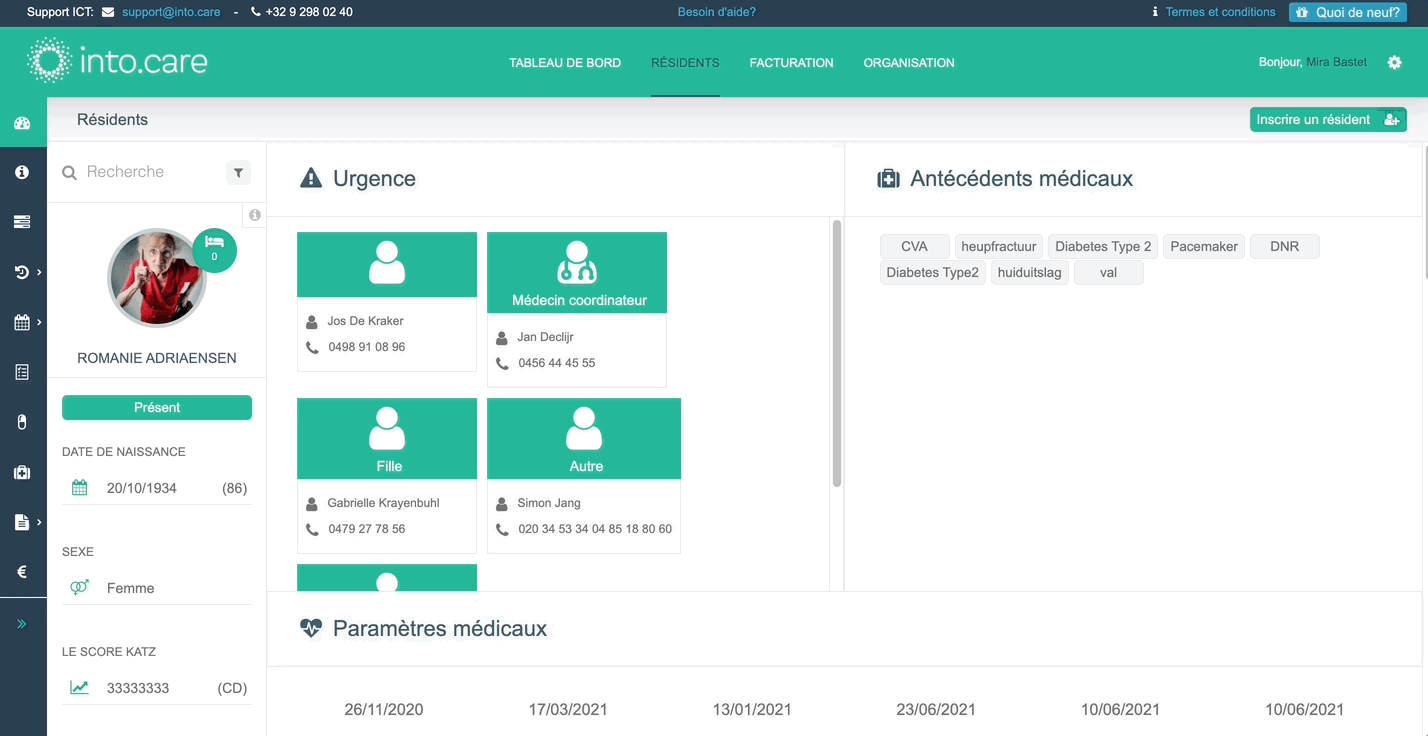Click the date of birth calendar icon

(x=80, y=488)
